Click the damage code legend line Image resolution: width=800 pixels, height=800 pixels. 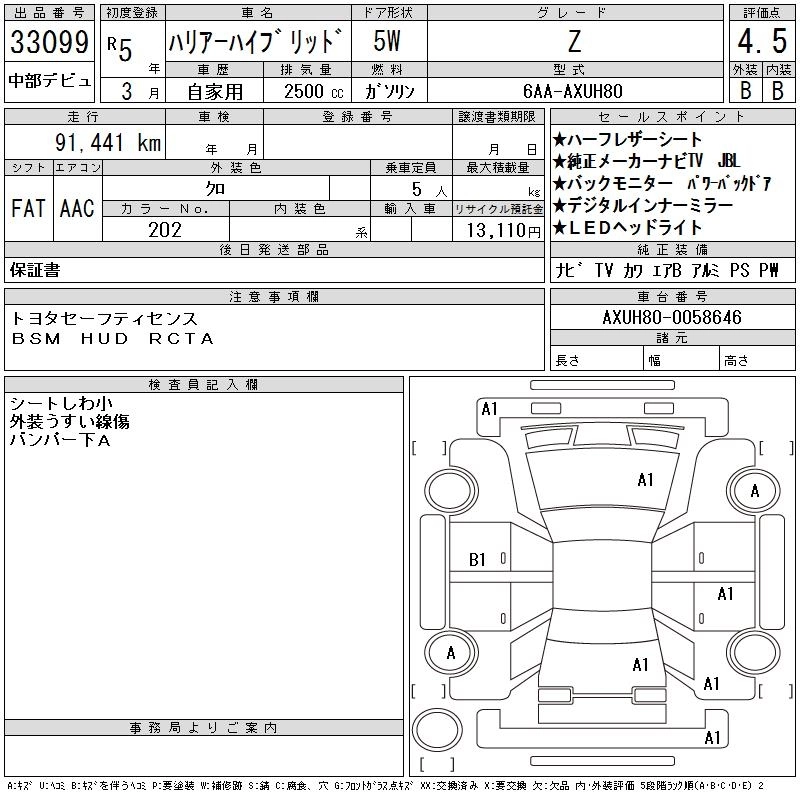coord(385,786)
